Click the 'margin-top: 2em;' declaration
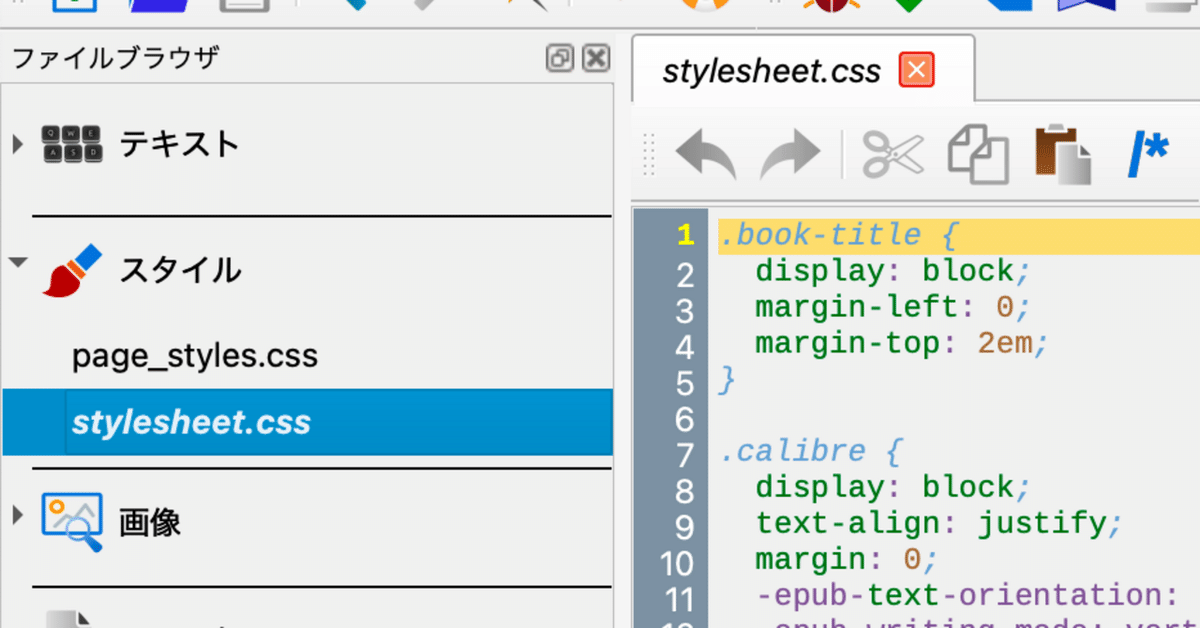The height and width of the screenshot is (628, 1200). click(x=901, y=345)
